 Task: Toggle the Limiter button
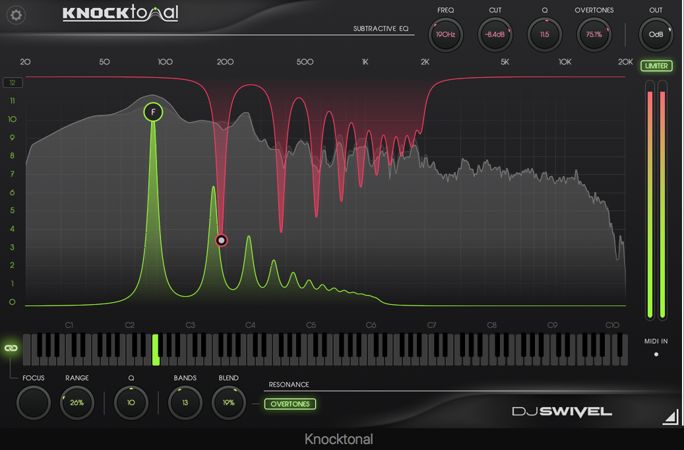tap(656, 66)
